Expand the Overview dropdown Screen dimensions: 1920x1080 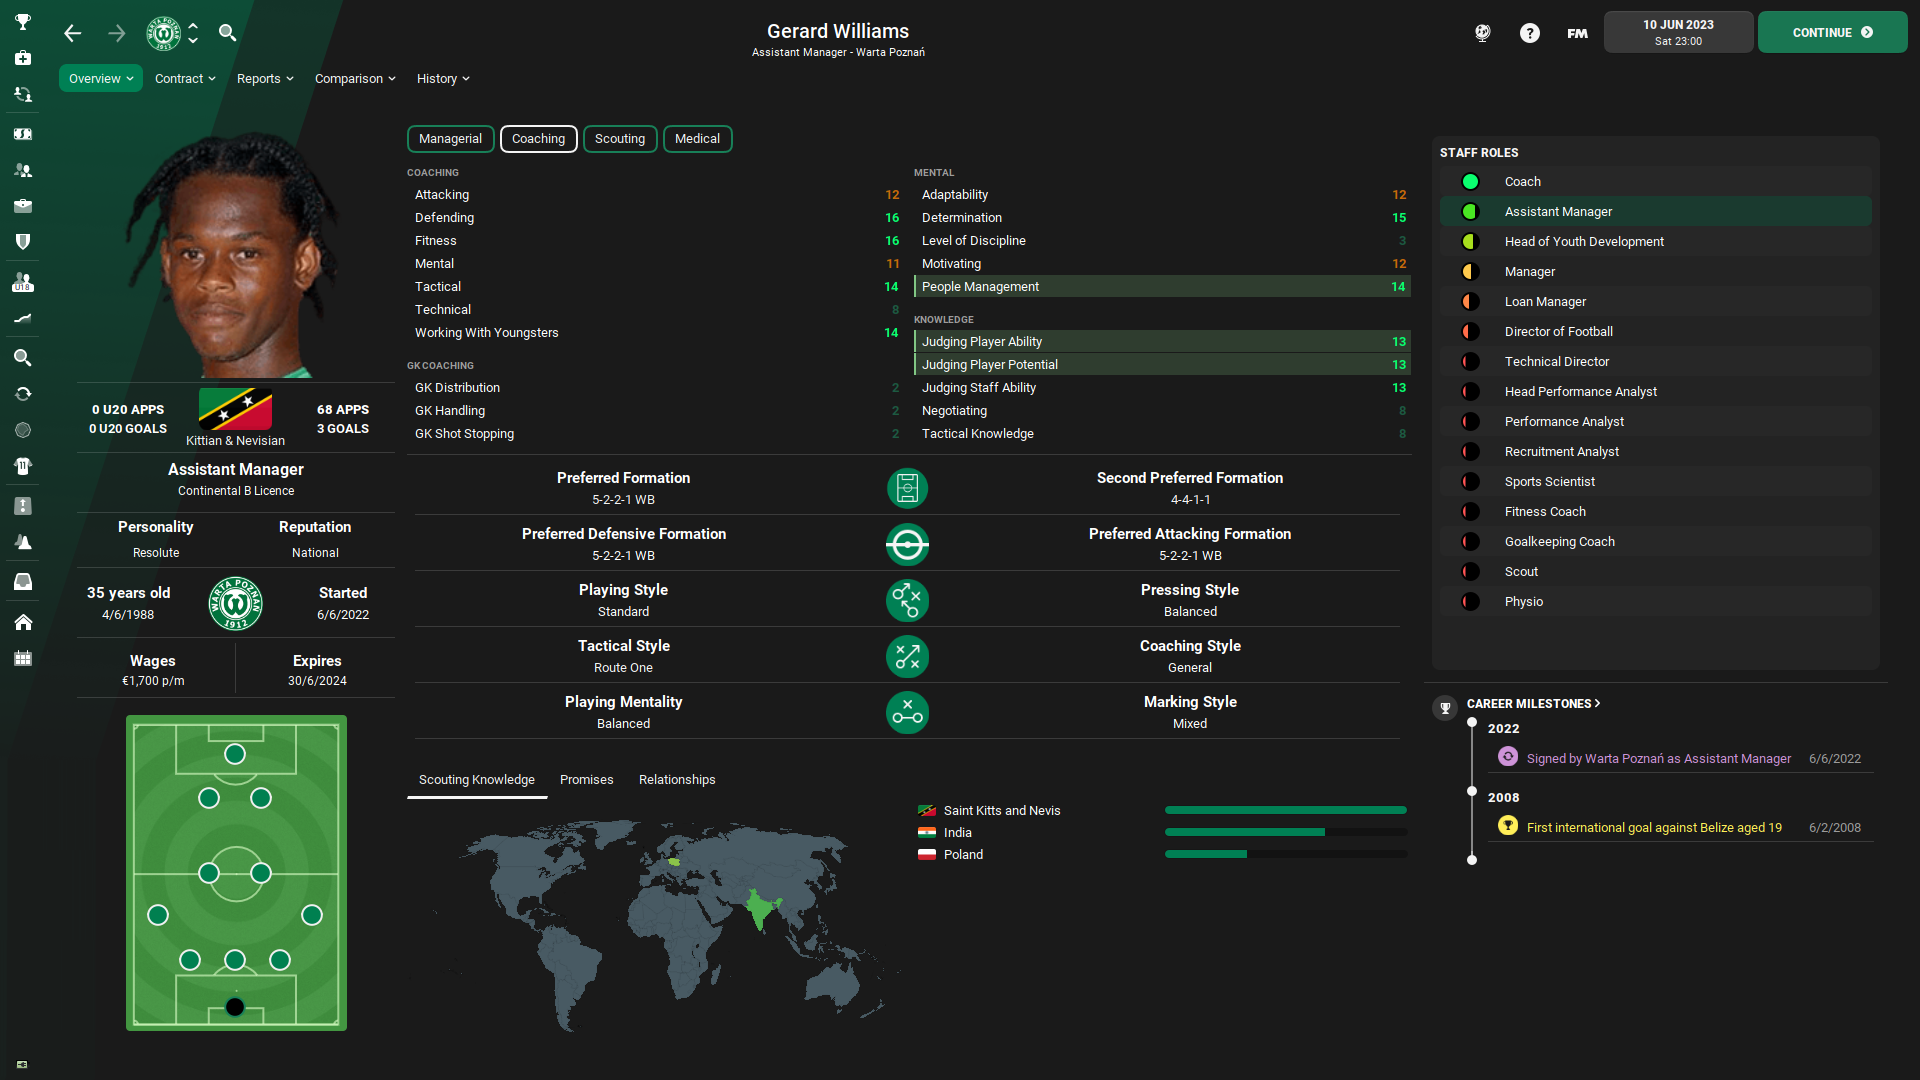[101, 78]
